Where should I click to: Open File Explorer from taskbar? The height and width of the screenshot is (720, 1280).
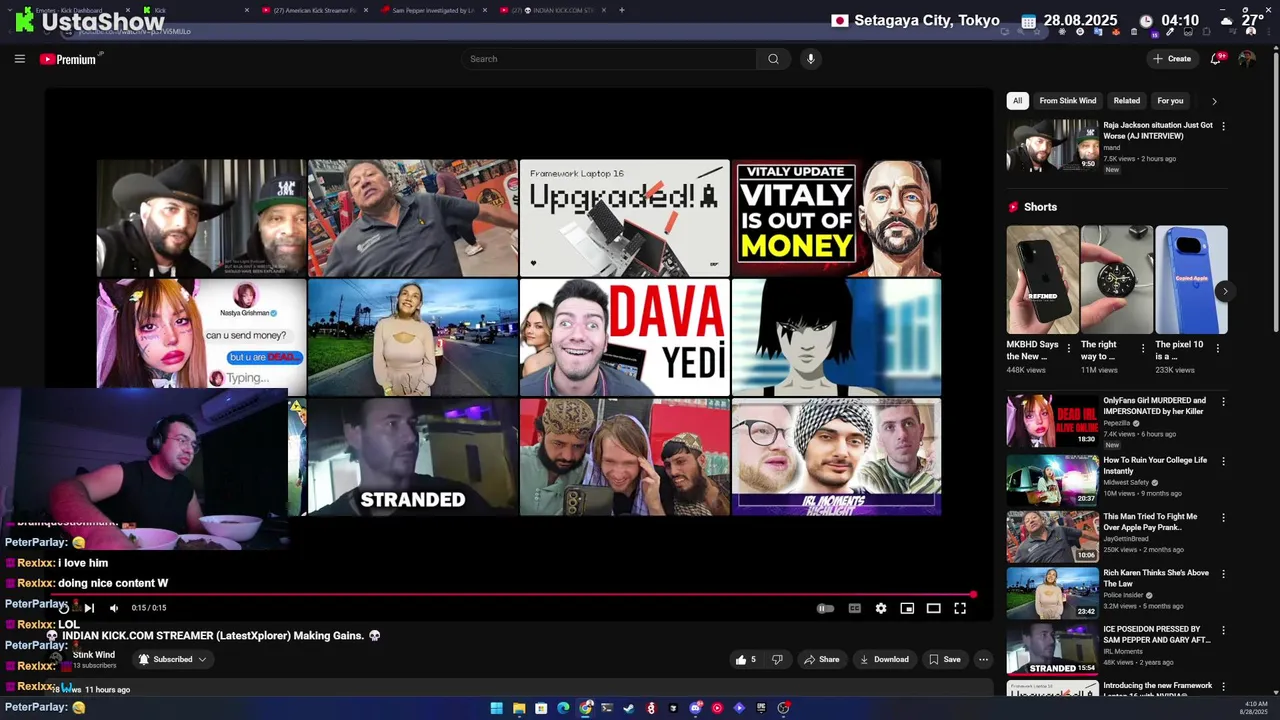click(x=519, y=708)
